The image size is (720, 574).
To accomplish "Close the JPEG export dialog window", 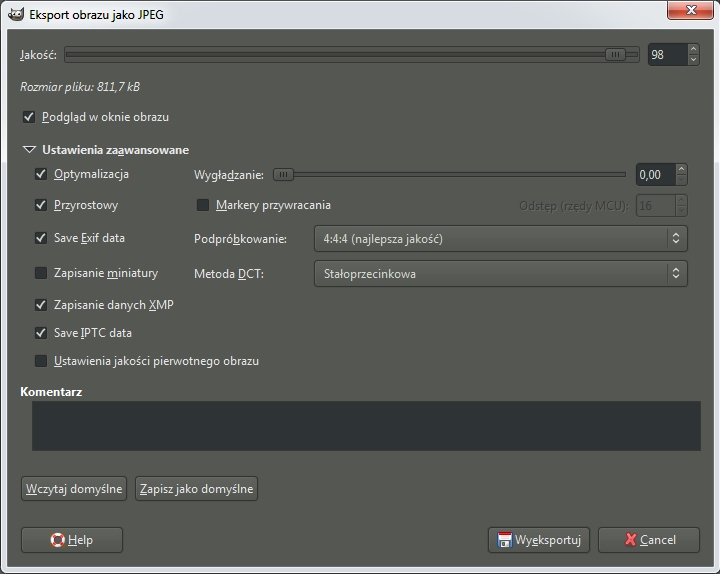I will (686, 12).
